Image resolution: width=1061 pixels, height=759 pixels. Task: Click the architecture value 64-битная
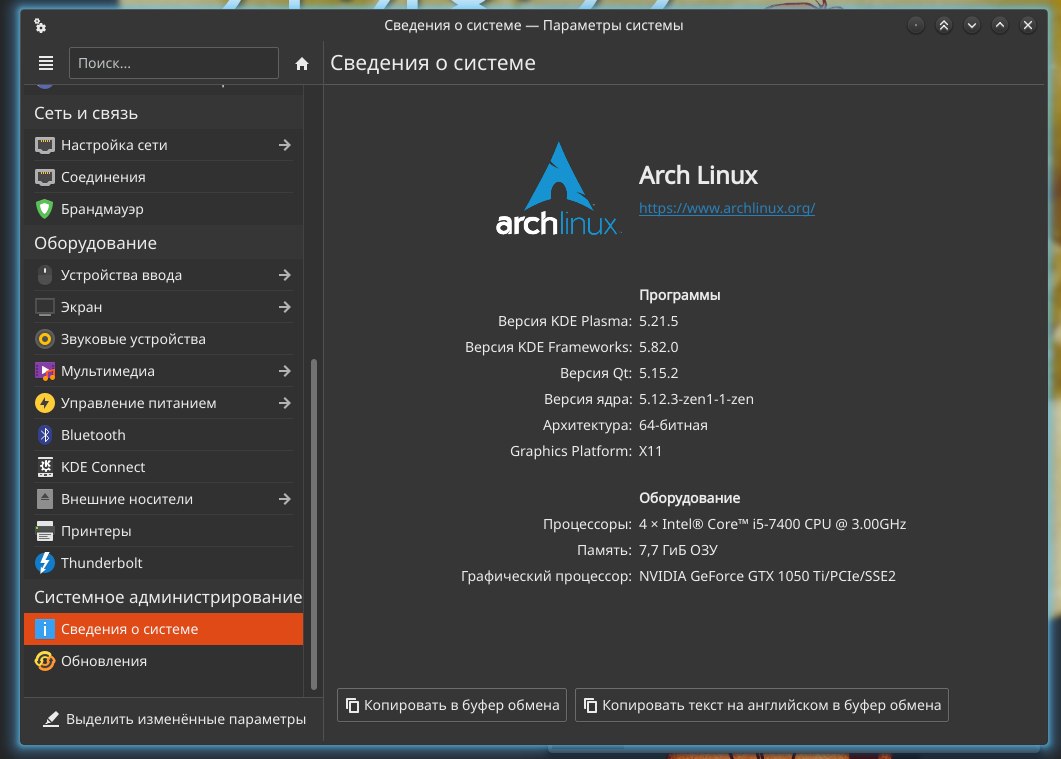(x=673, y=426)
